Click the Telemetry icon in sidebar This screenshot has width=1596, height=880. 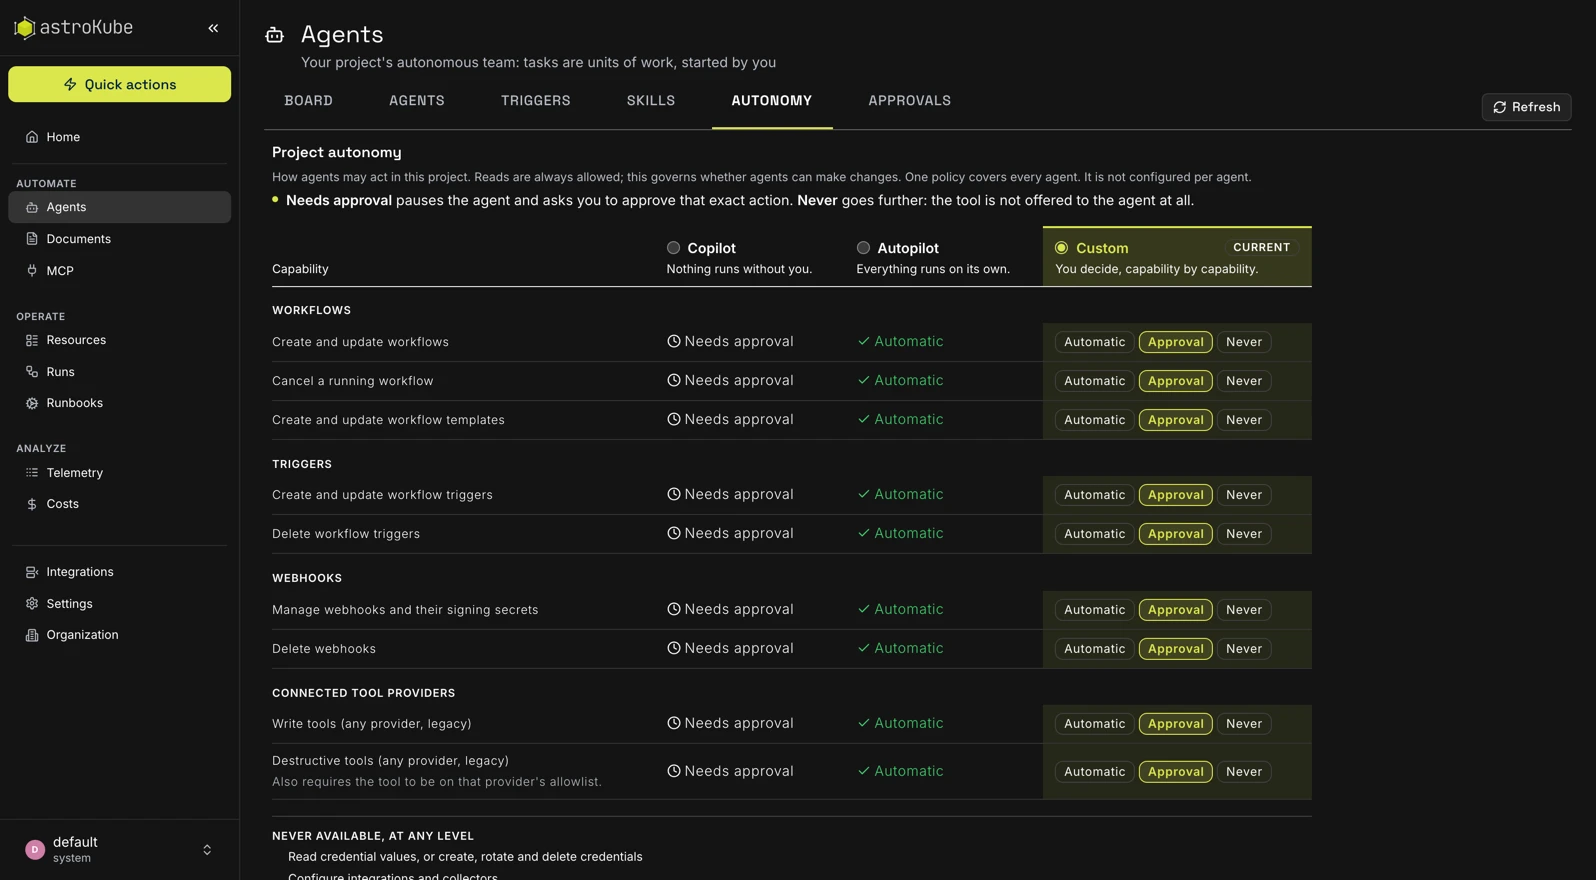click(x=32, y=473)
